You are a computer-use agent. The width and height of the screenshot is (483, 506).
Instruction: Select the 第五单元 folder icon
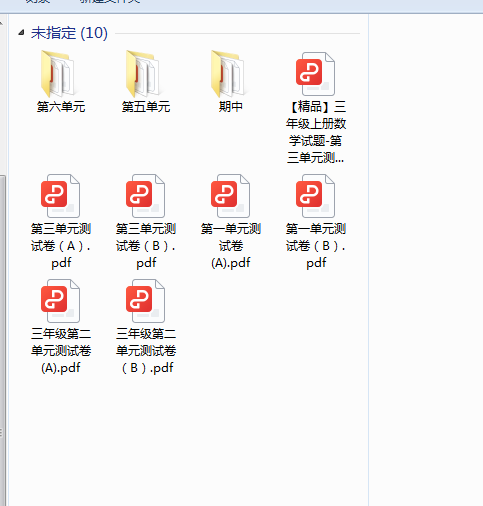pyautogui.click(x=144, y=74)
